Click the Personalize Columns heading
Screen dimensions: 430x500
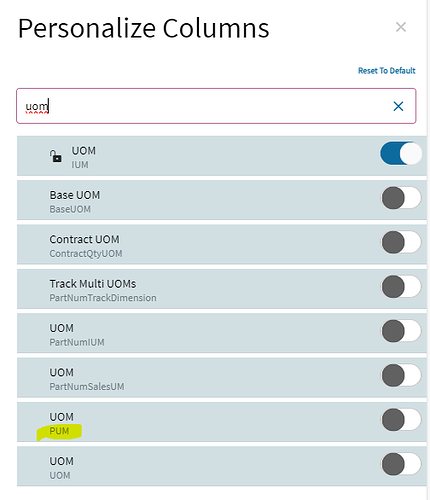[x=143, y=29]
